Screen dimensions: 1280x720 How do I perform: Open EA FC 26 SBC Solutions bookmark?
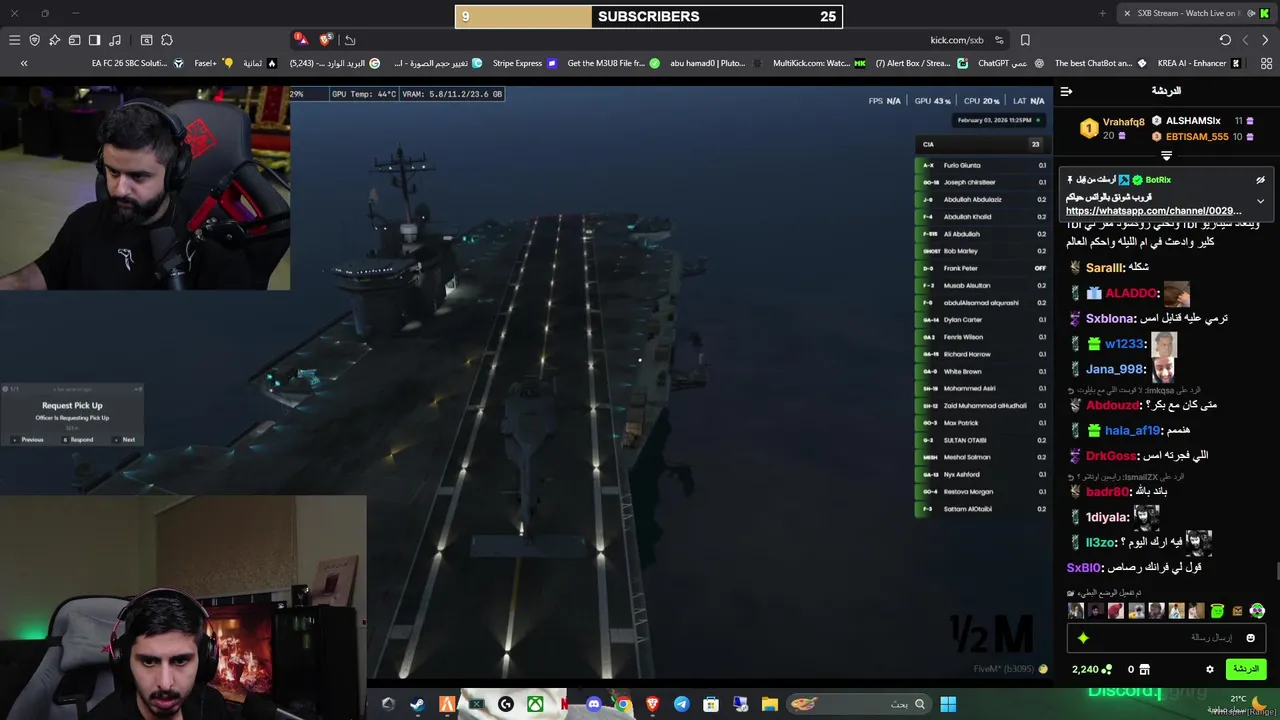(x=137, y=63)
